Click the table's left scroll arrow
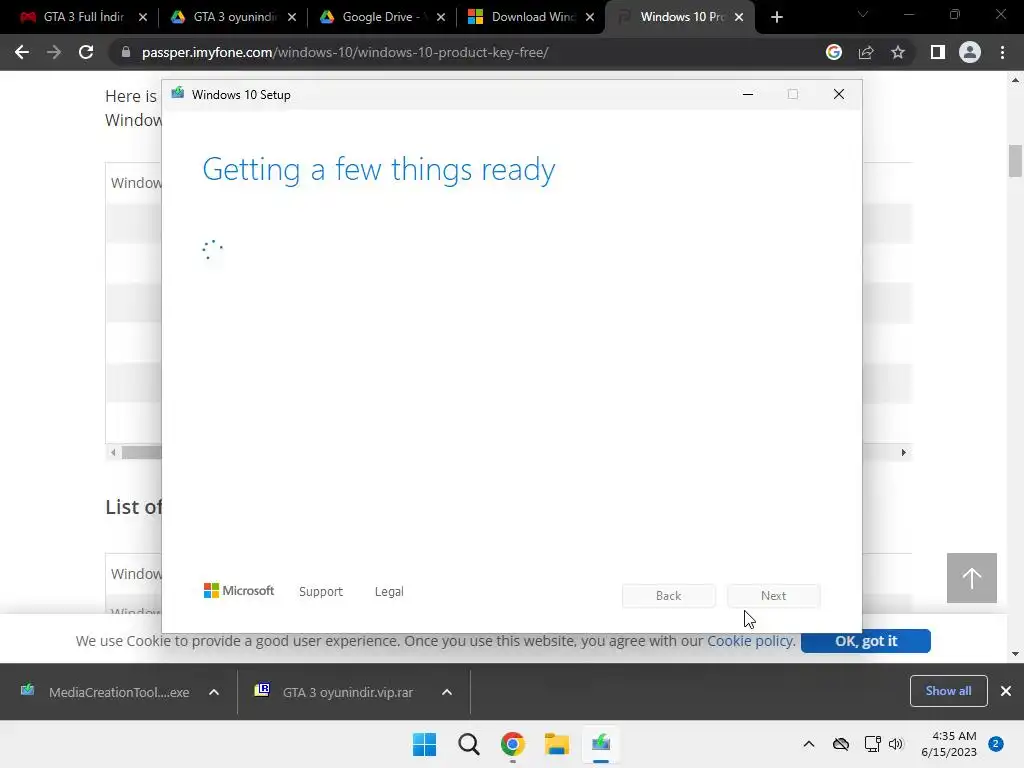1024x768 pixels. click(113, 453)
